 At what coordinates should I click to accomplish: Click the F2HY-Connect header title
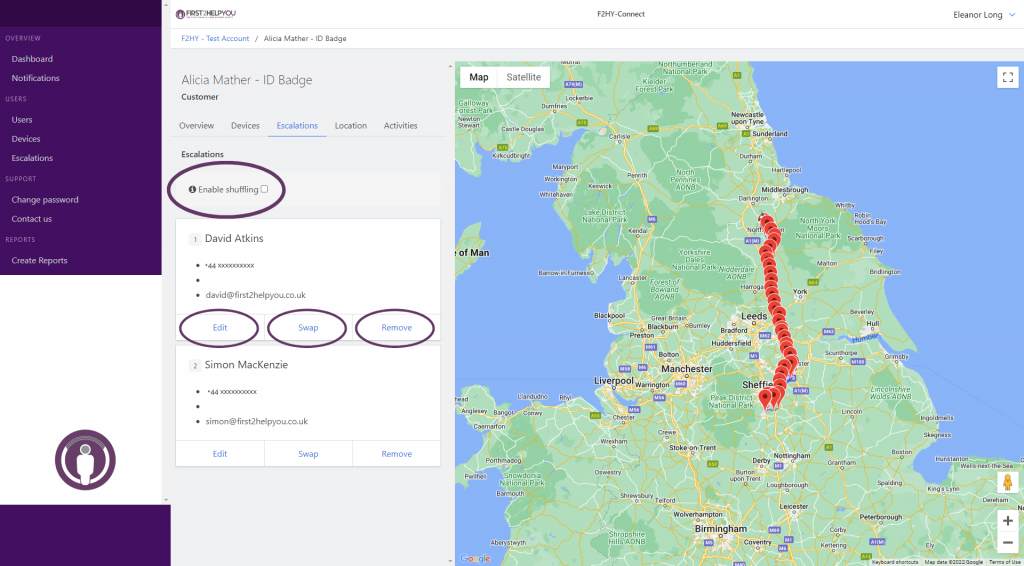(621, 14)
